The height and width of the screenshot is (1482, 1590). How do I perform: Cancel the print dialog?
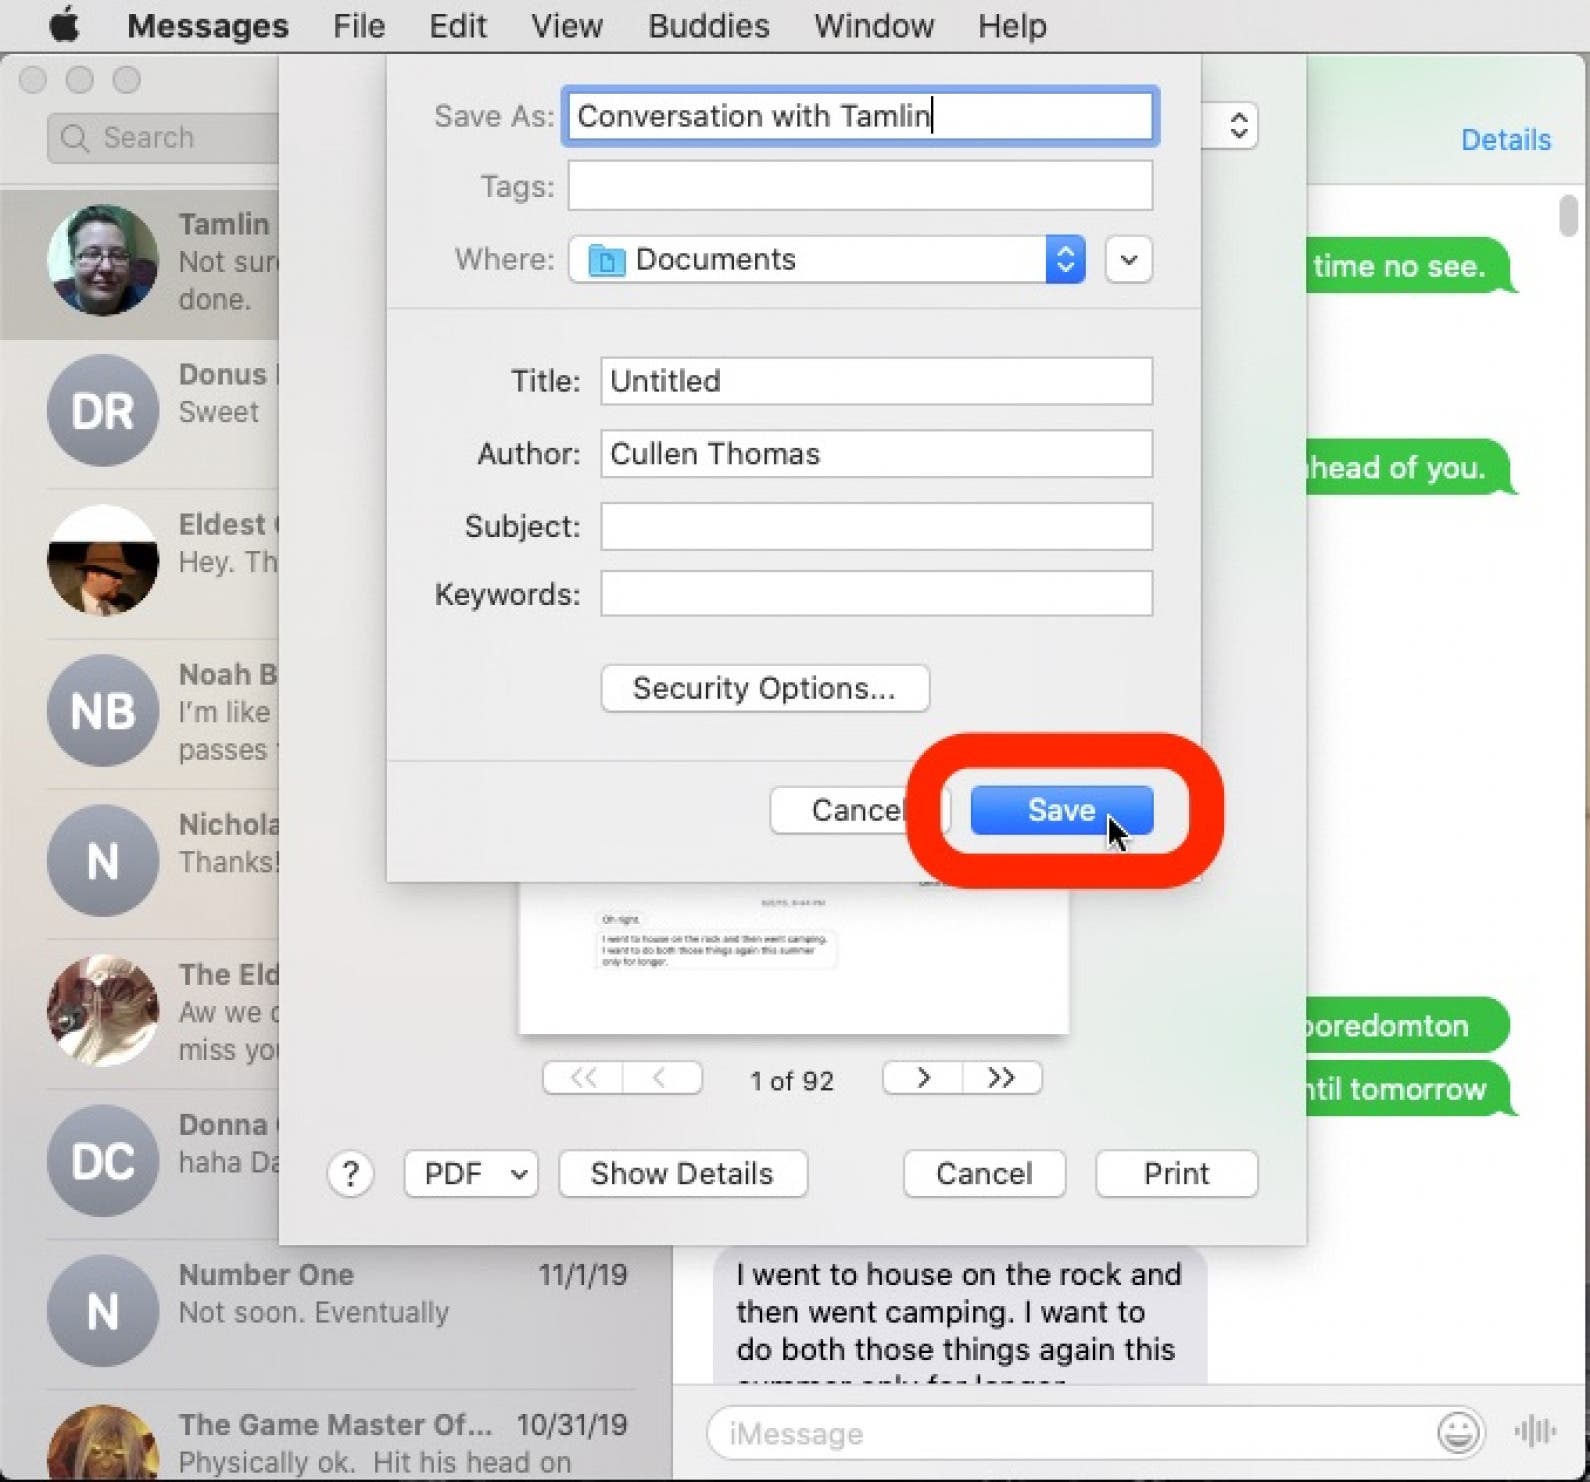coord(984,1174)
